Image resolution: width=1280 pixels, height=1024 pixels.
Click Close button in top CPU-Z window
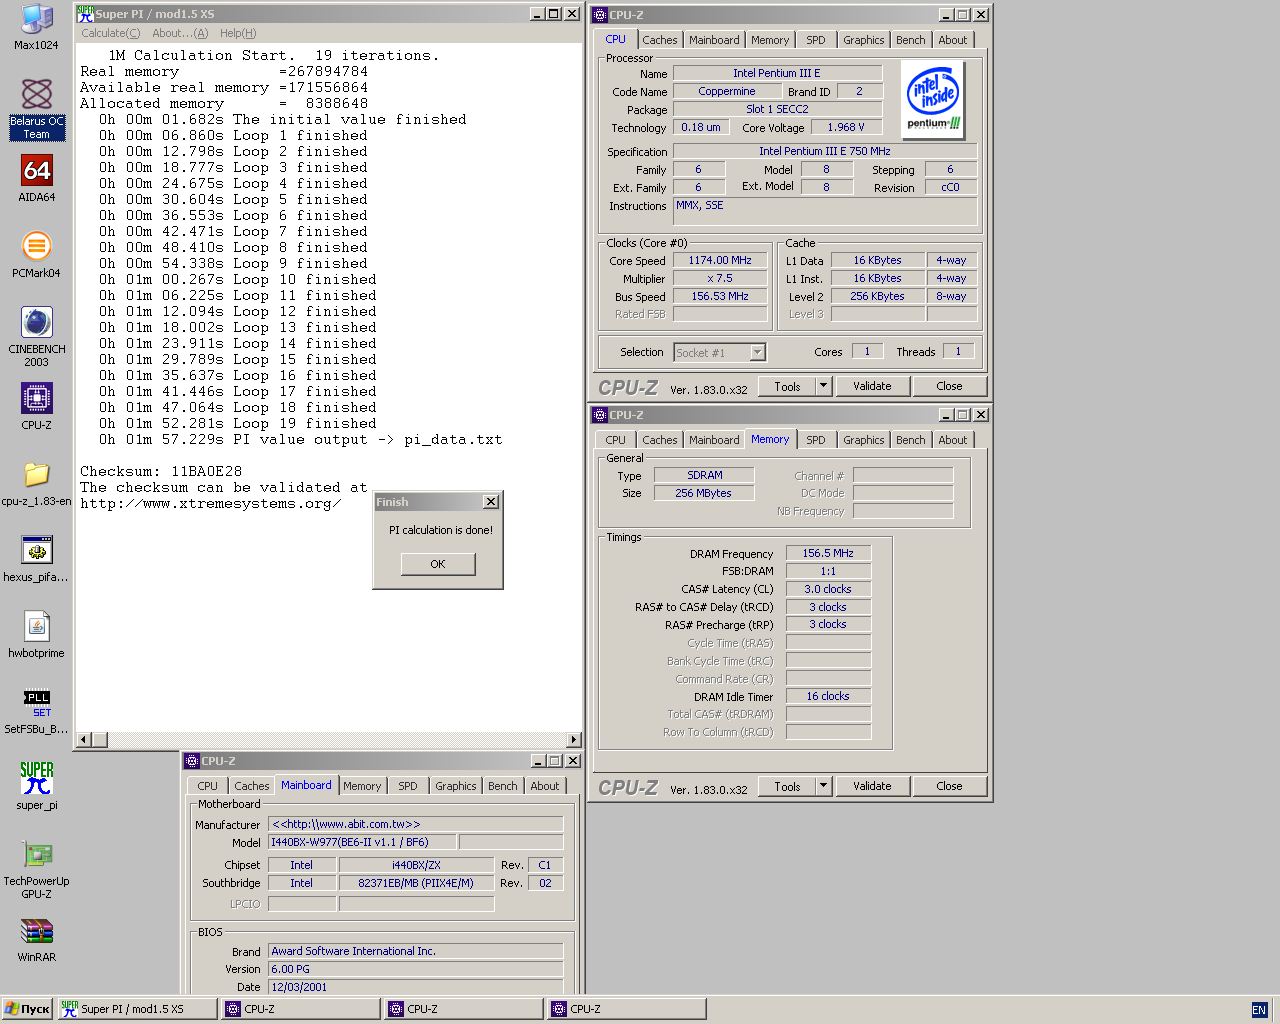949,386
